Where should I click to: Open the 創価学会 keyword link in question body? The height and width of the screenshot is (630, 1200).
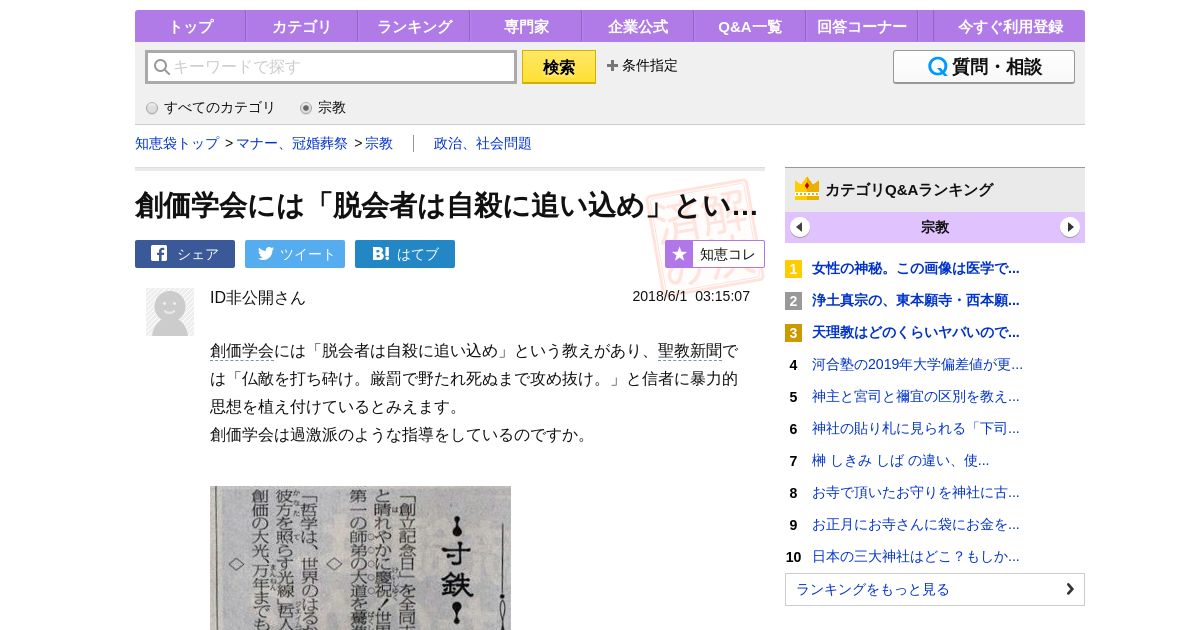point(242,351)
